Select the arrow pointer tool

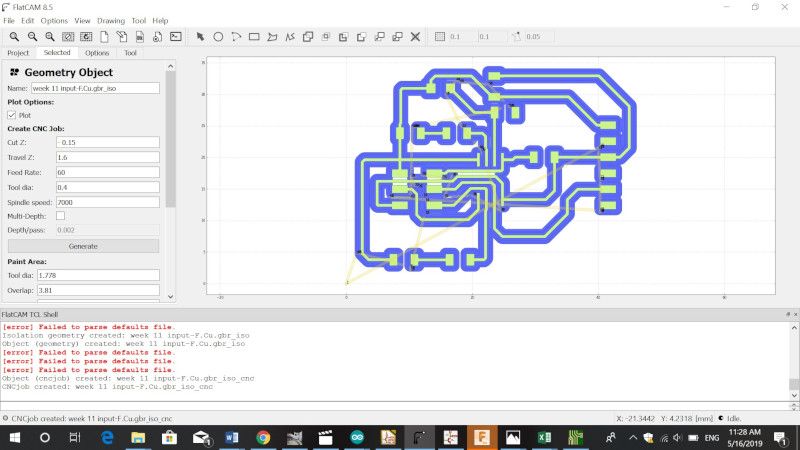pyautogui.click(x=200, y=37)
